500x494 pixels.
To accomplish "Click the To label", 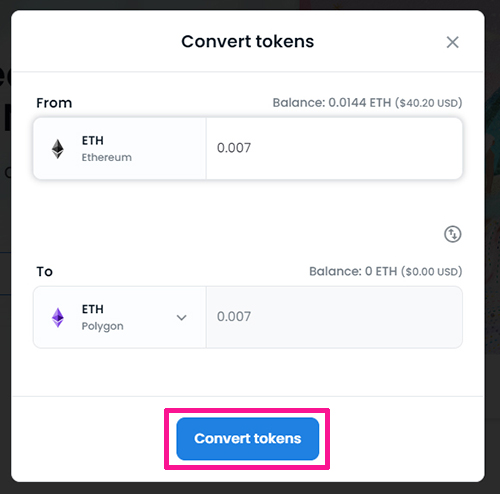I will (45, 271).
